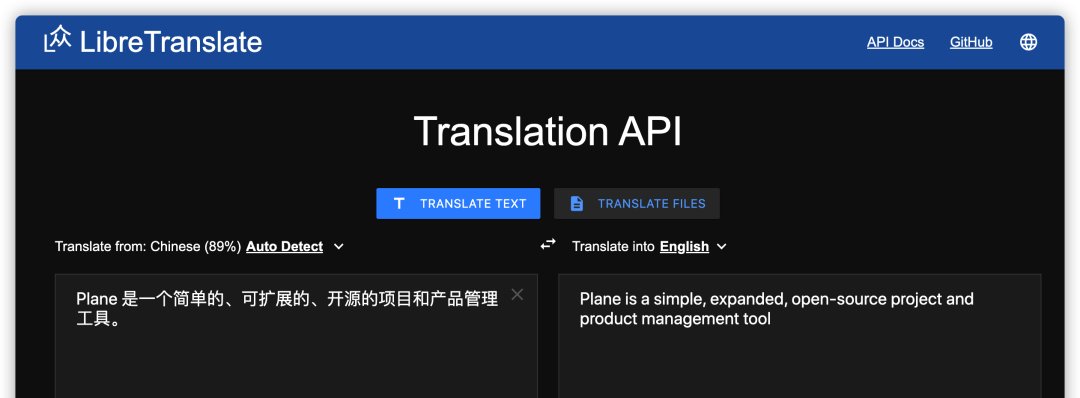
Task: Click the translated English output area
Action: 800,336
